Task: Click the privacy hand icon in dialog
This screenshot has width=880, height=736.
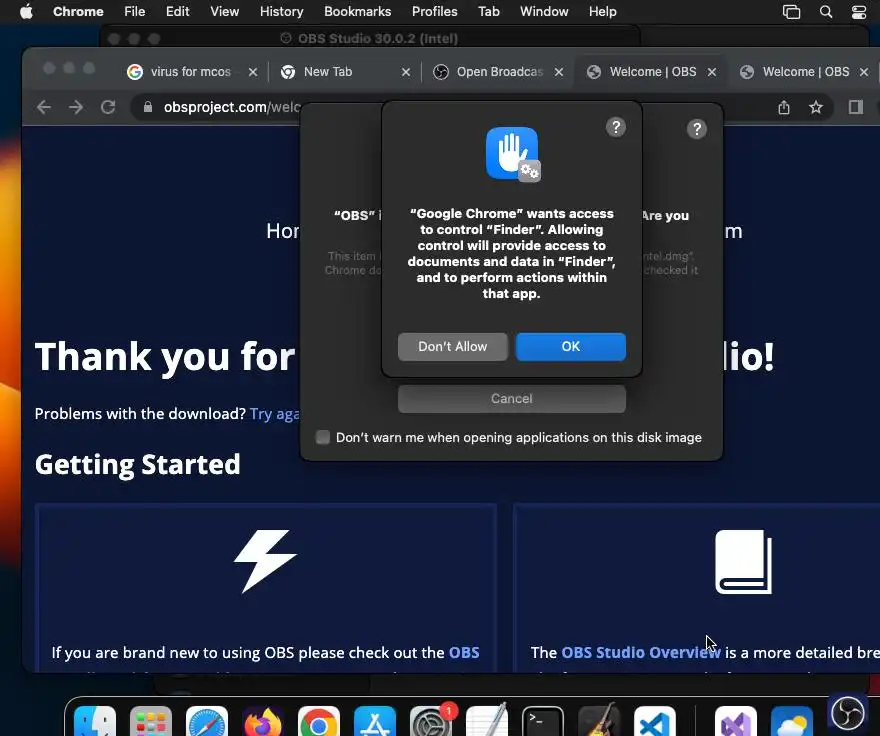Action: (512, 154)
